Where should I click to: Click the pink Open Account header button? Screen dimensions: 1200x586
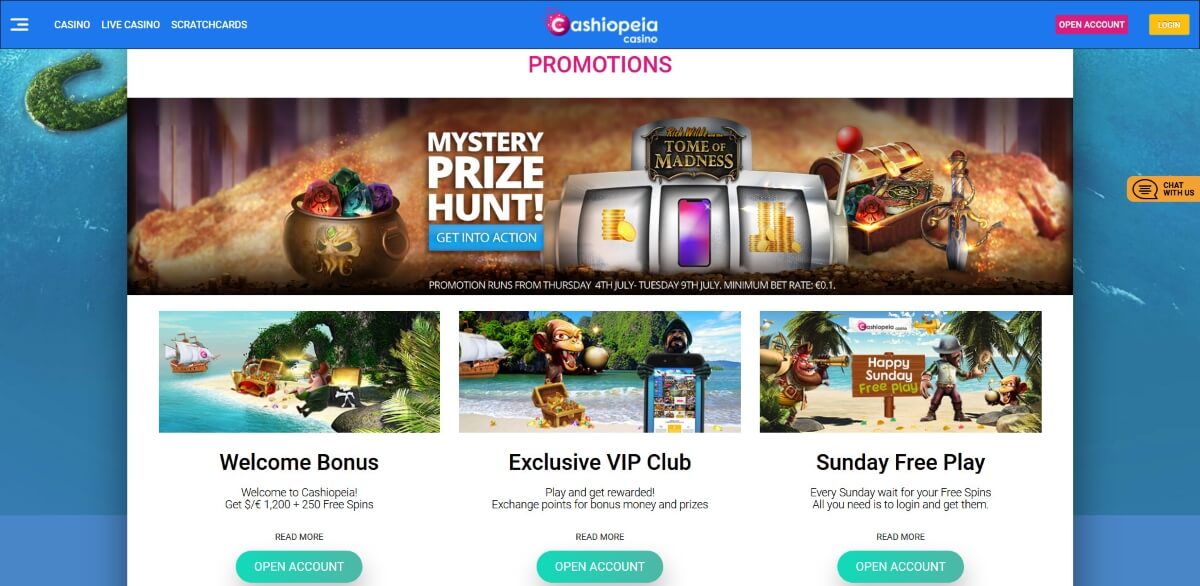(1091, 25)
